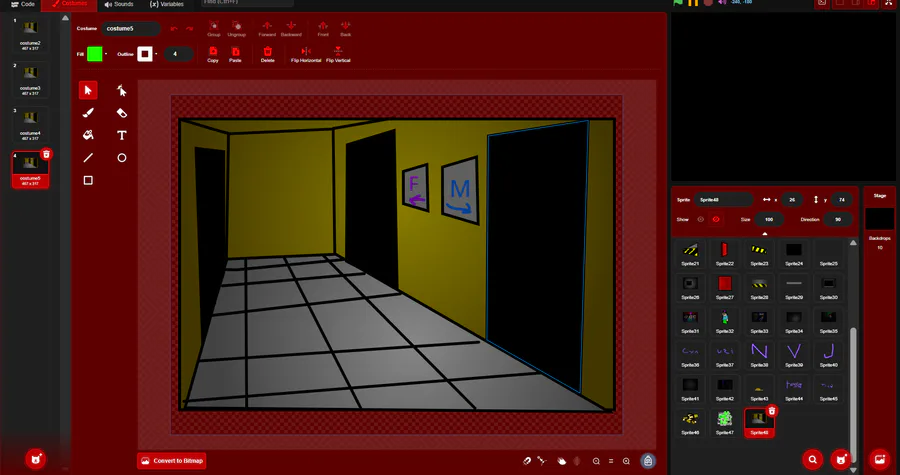Viewport: 900px width, 475px height.
Task: Open the Choose a Sprite button
Action: (841, 460)
